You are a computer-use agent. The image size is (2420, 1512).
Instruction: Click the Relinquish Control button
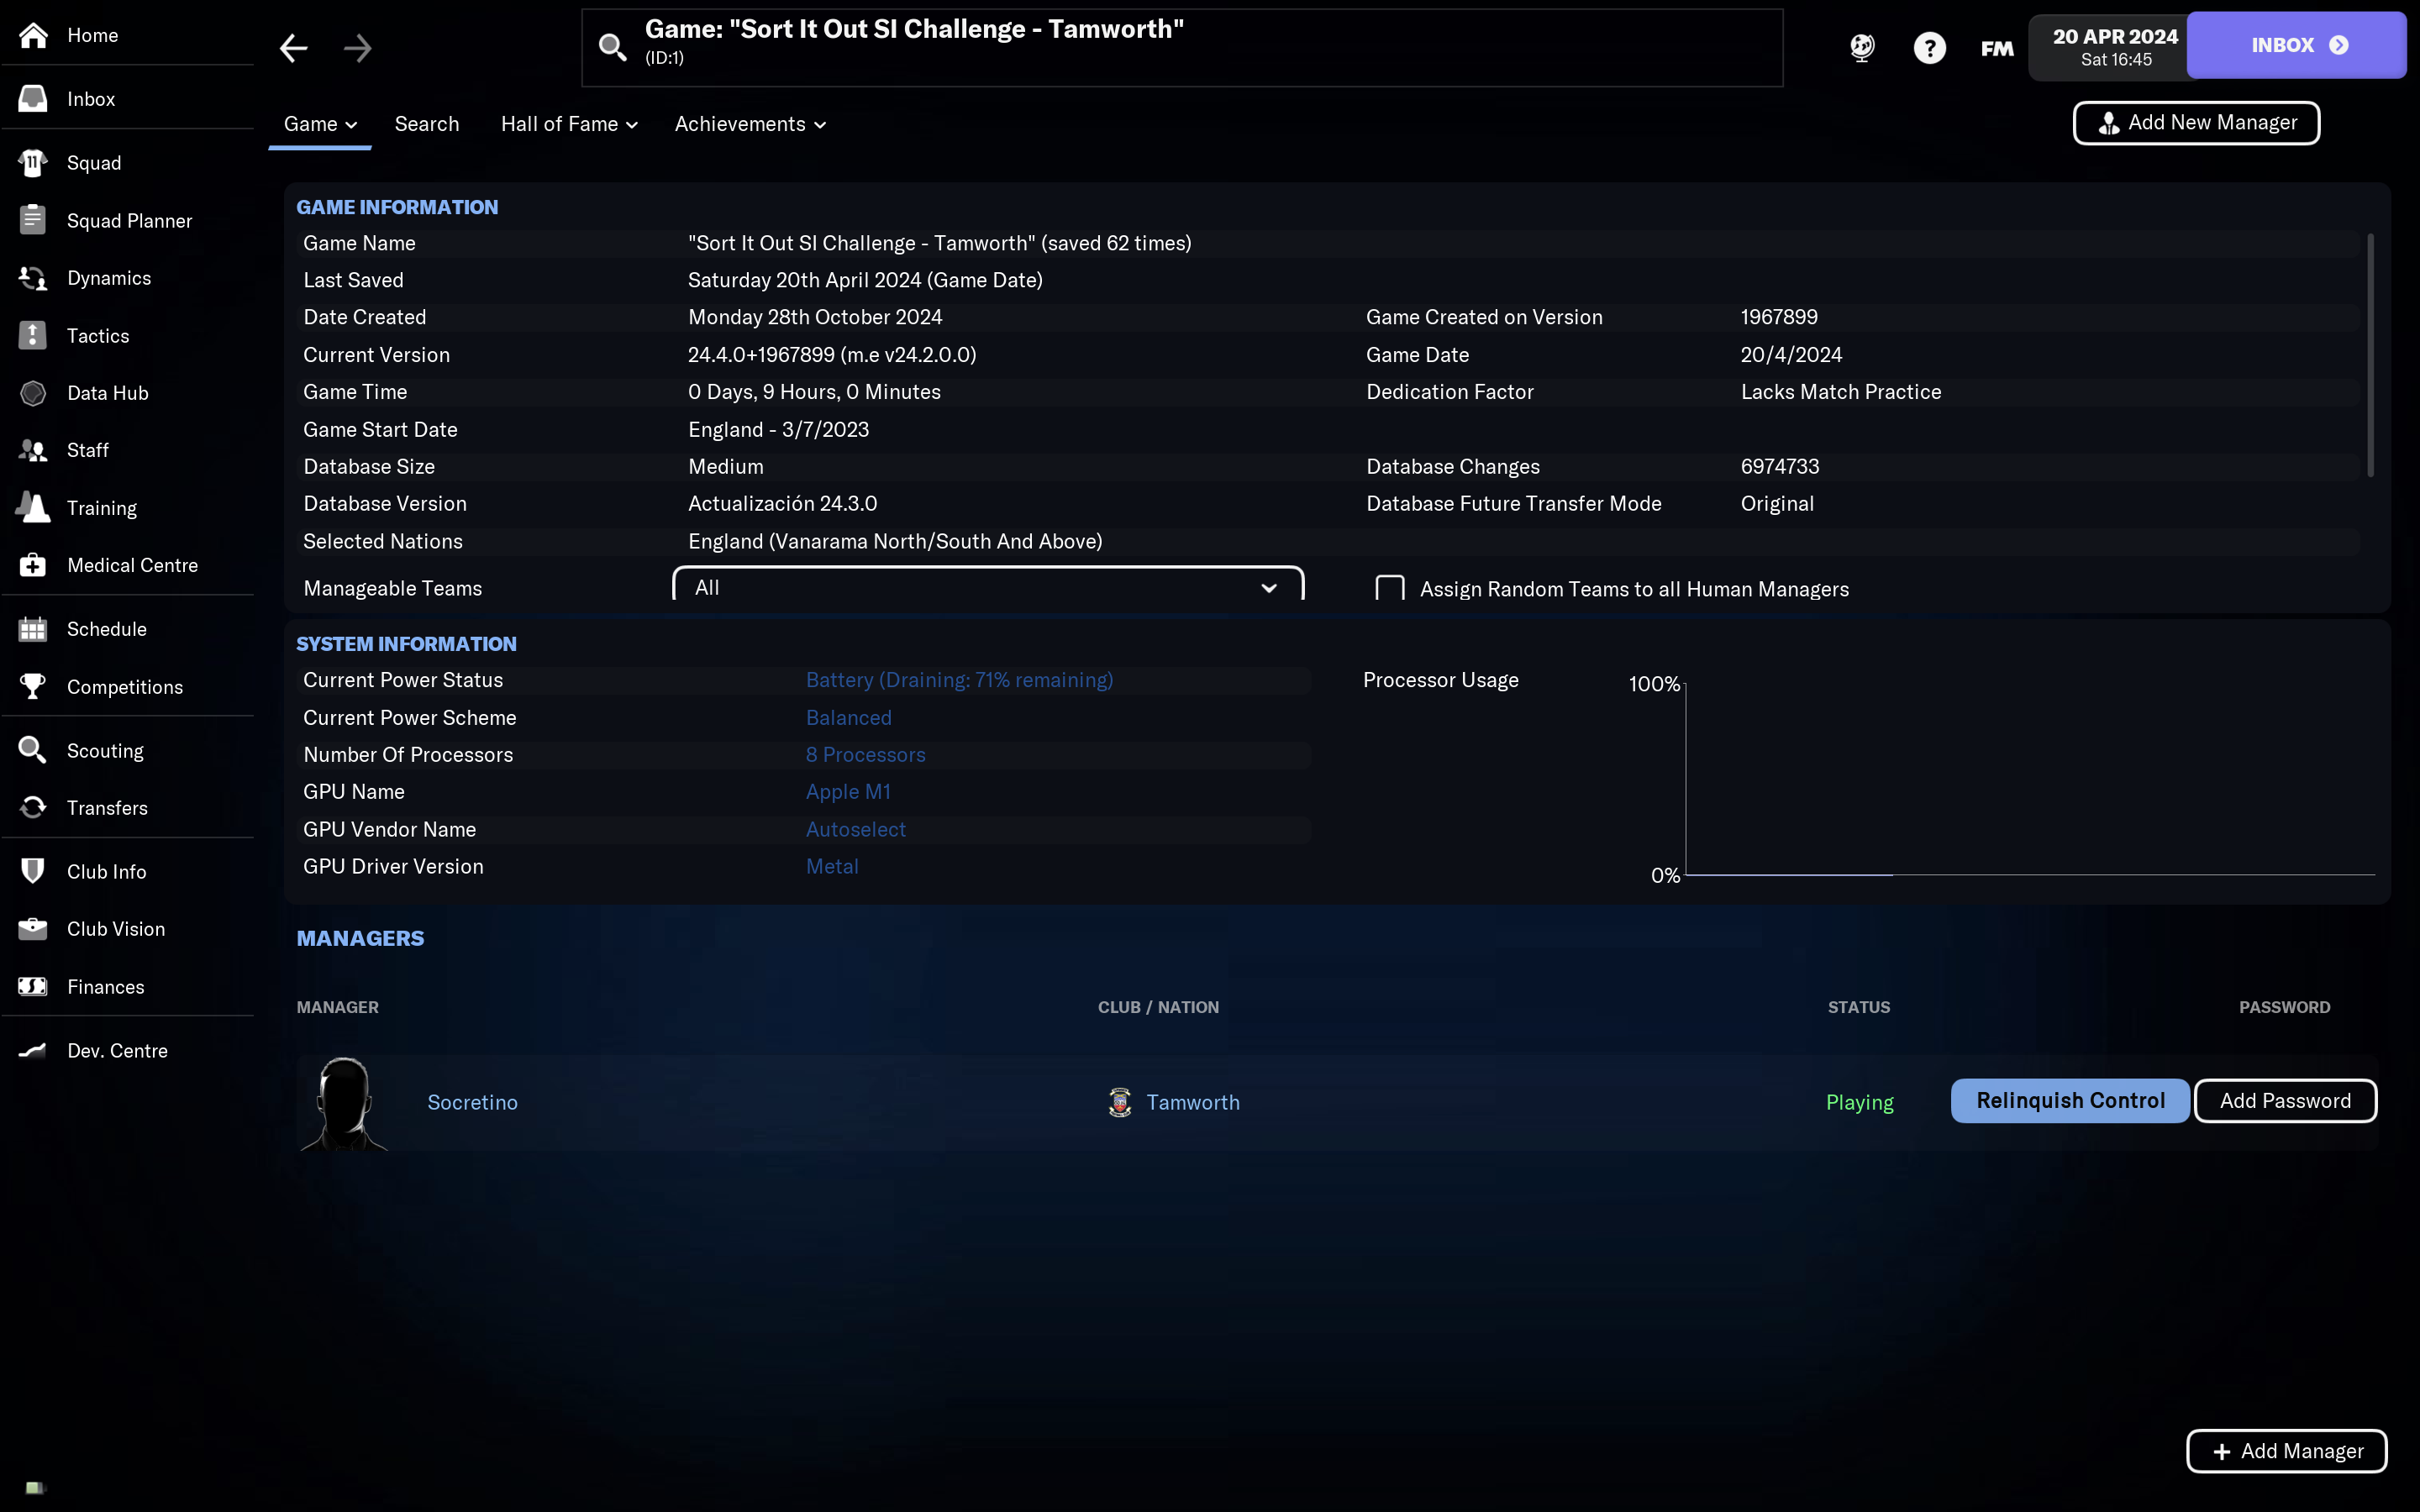coord(2070,1101)
